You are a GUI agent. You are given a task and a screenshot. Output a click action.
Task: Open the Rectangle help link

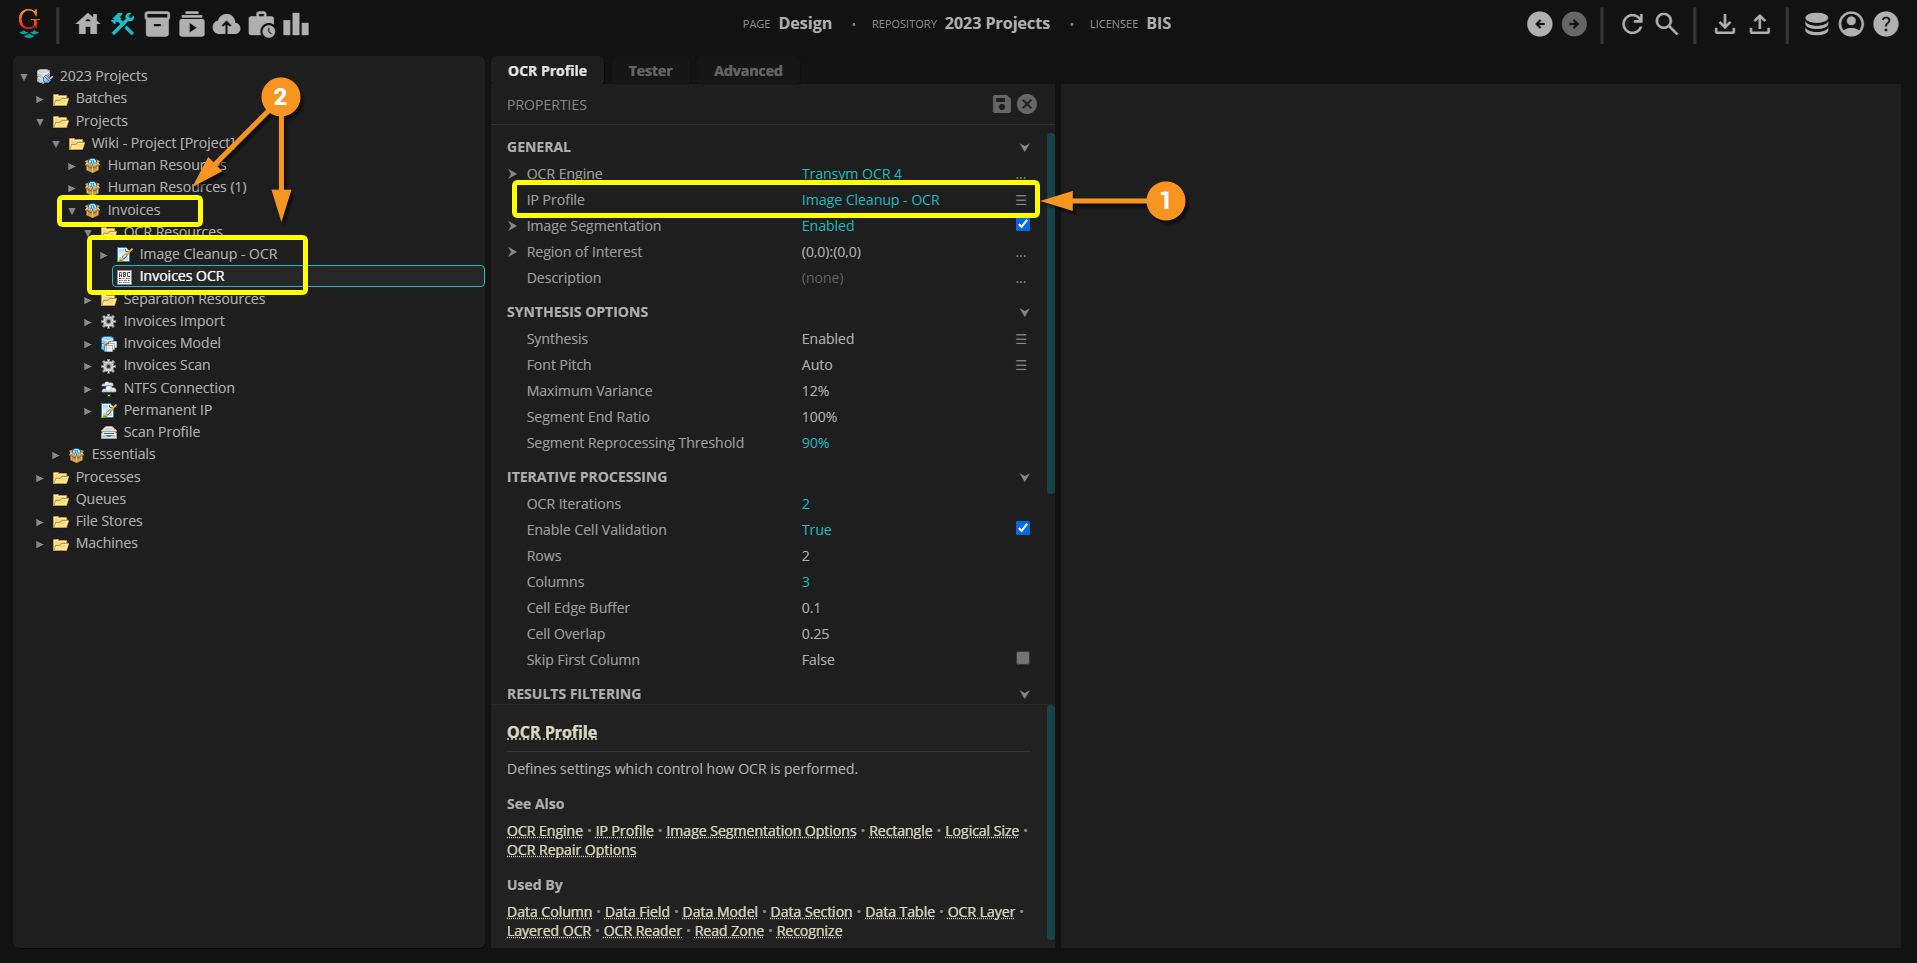pyautogui.click(x=900, y=831)
